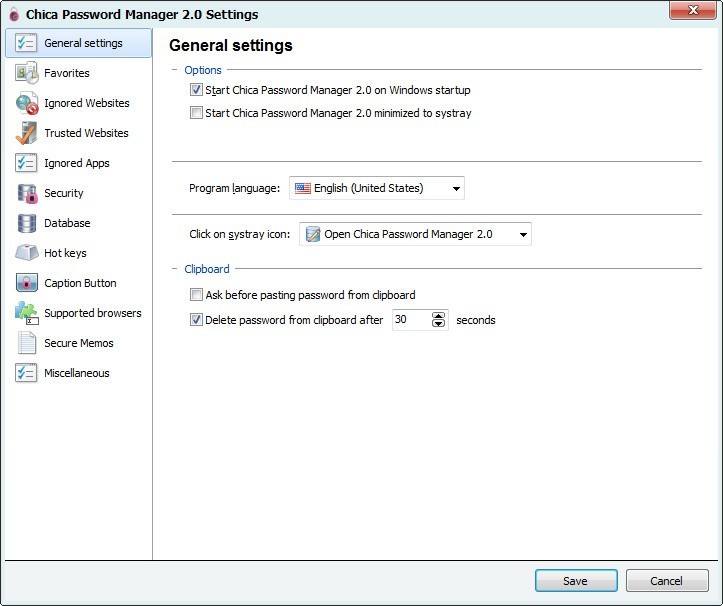
Task: Open Trusted Websites settings
Action: 86,133
